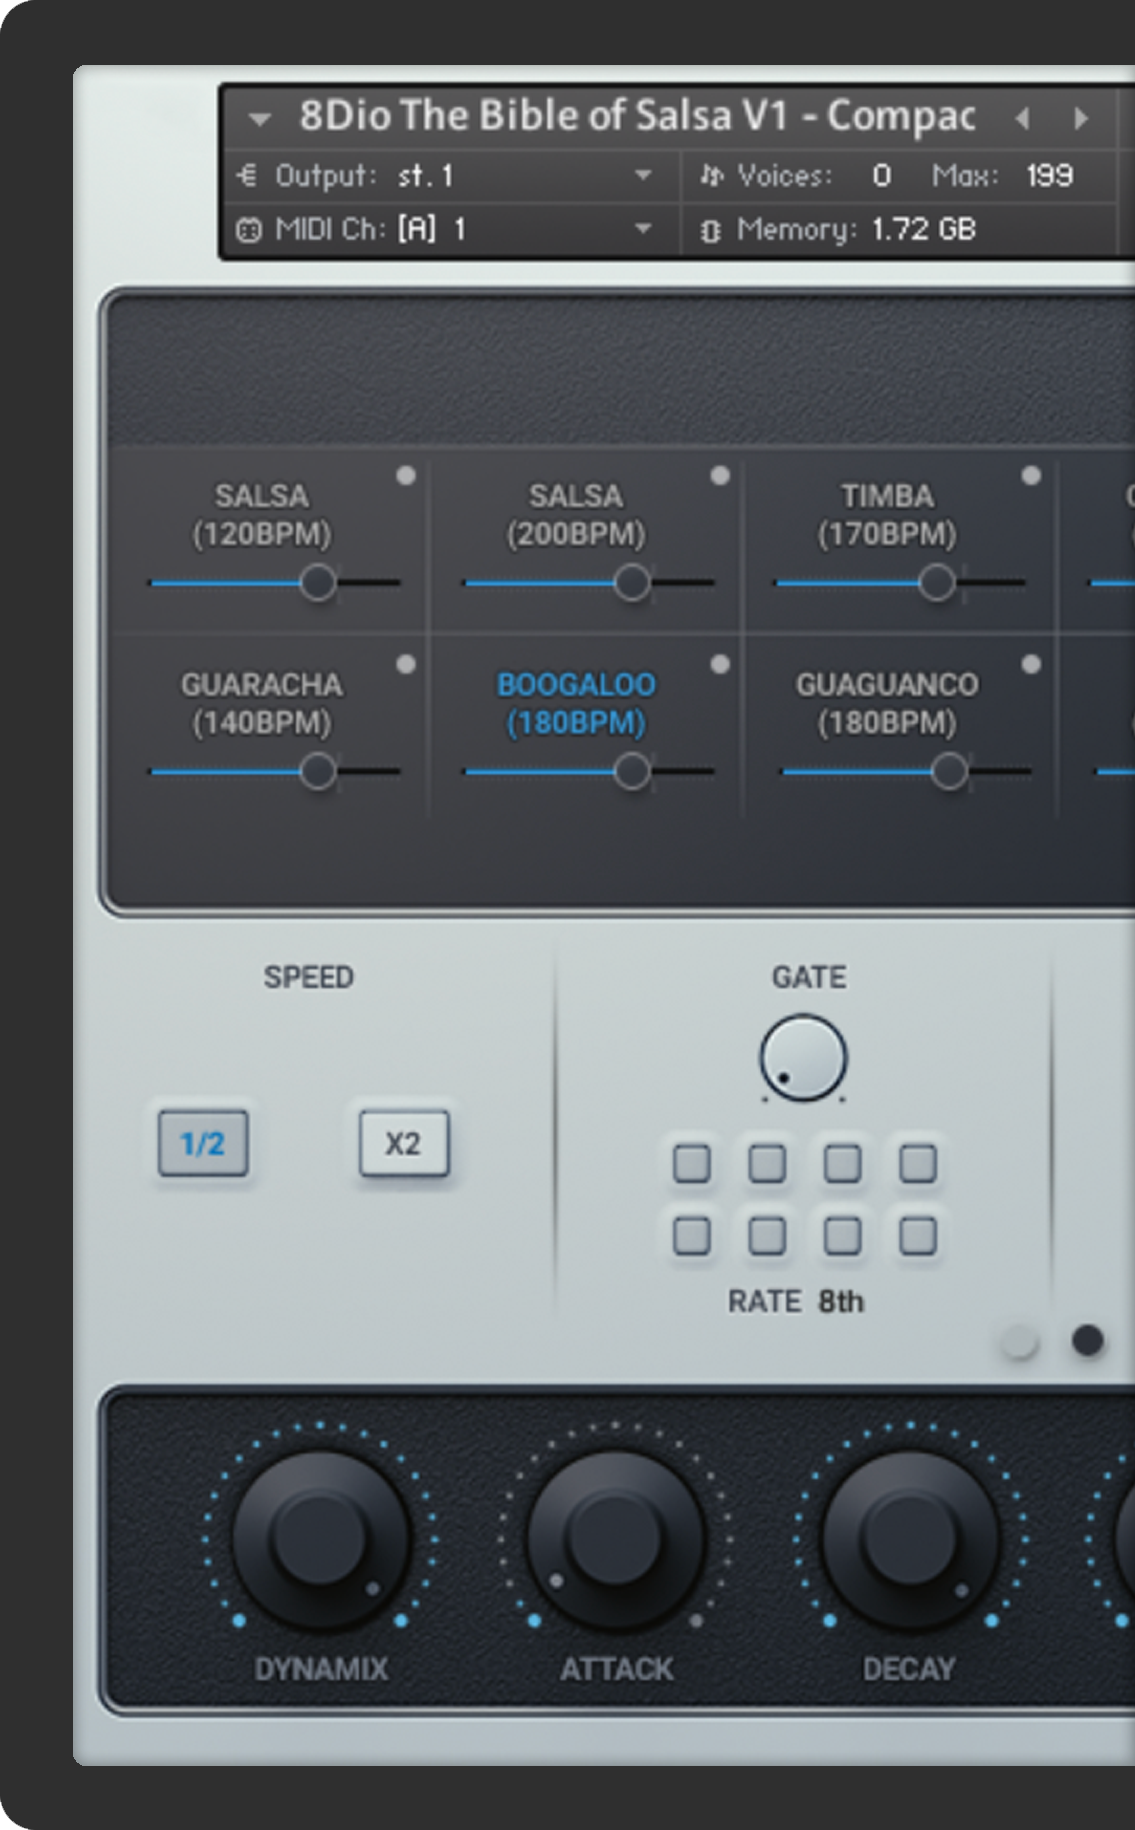Click the SPEED label

click(x=309, y=977)
